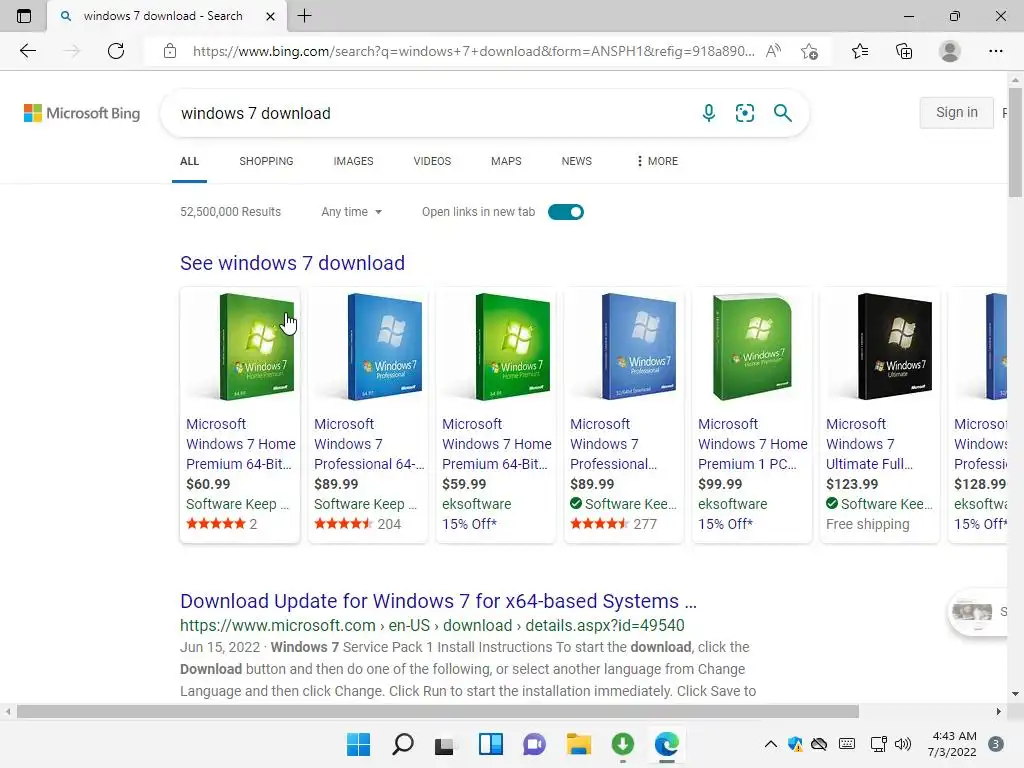Switch to MAPS tab
This screenshot has height=768, width=1024.
pyautogui.click(x=506, y=161)
